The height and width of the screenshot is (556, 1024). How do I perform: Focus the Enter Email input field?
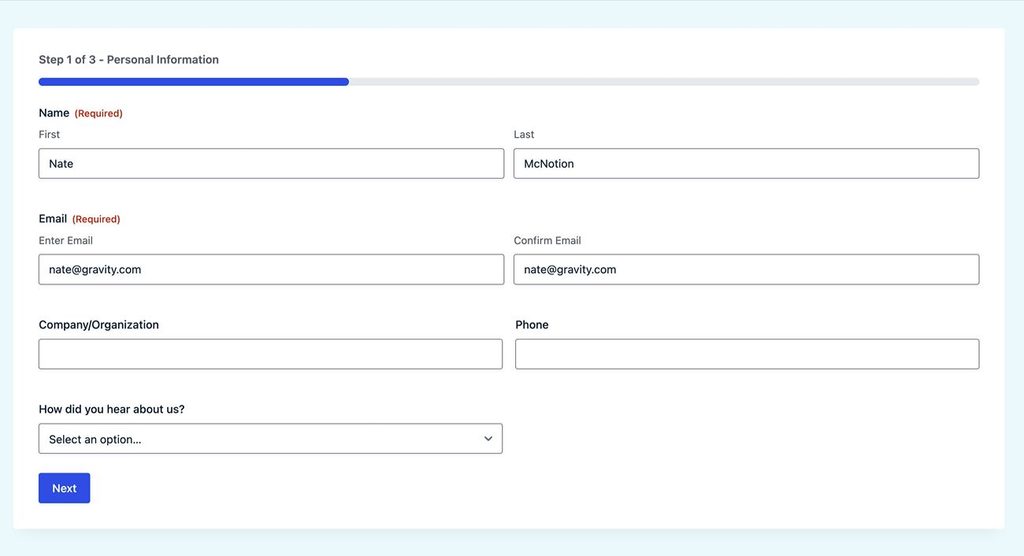[x=271, y=269]
